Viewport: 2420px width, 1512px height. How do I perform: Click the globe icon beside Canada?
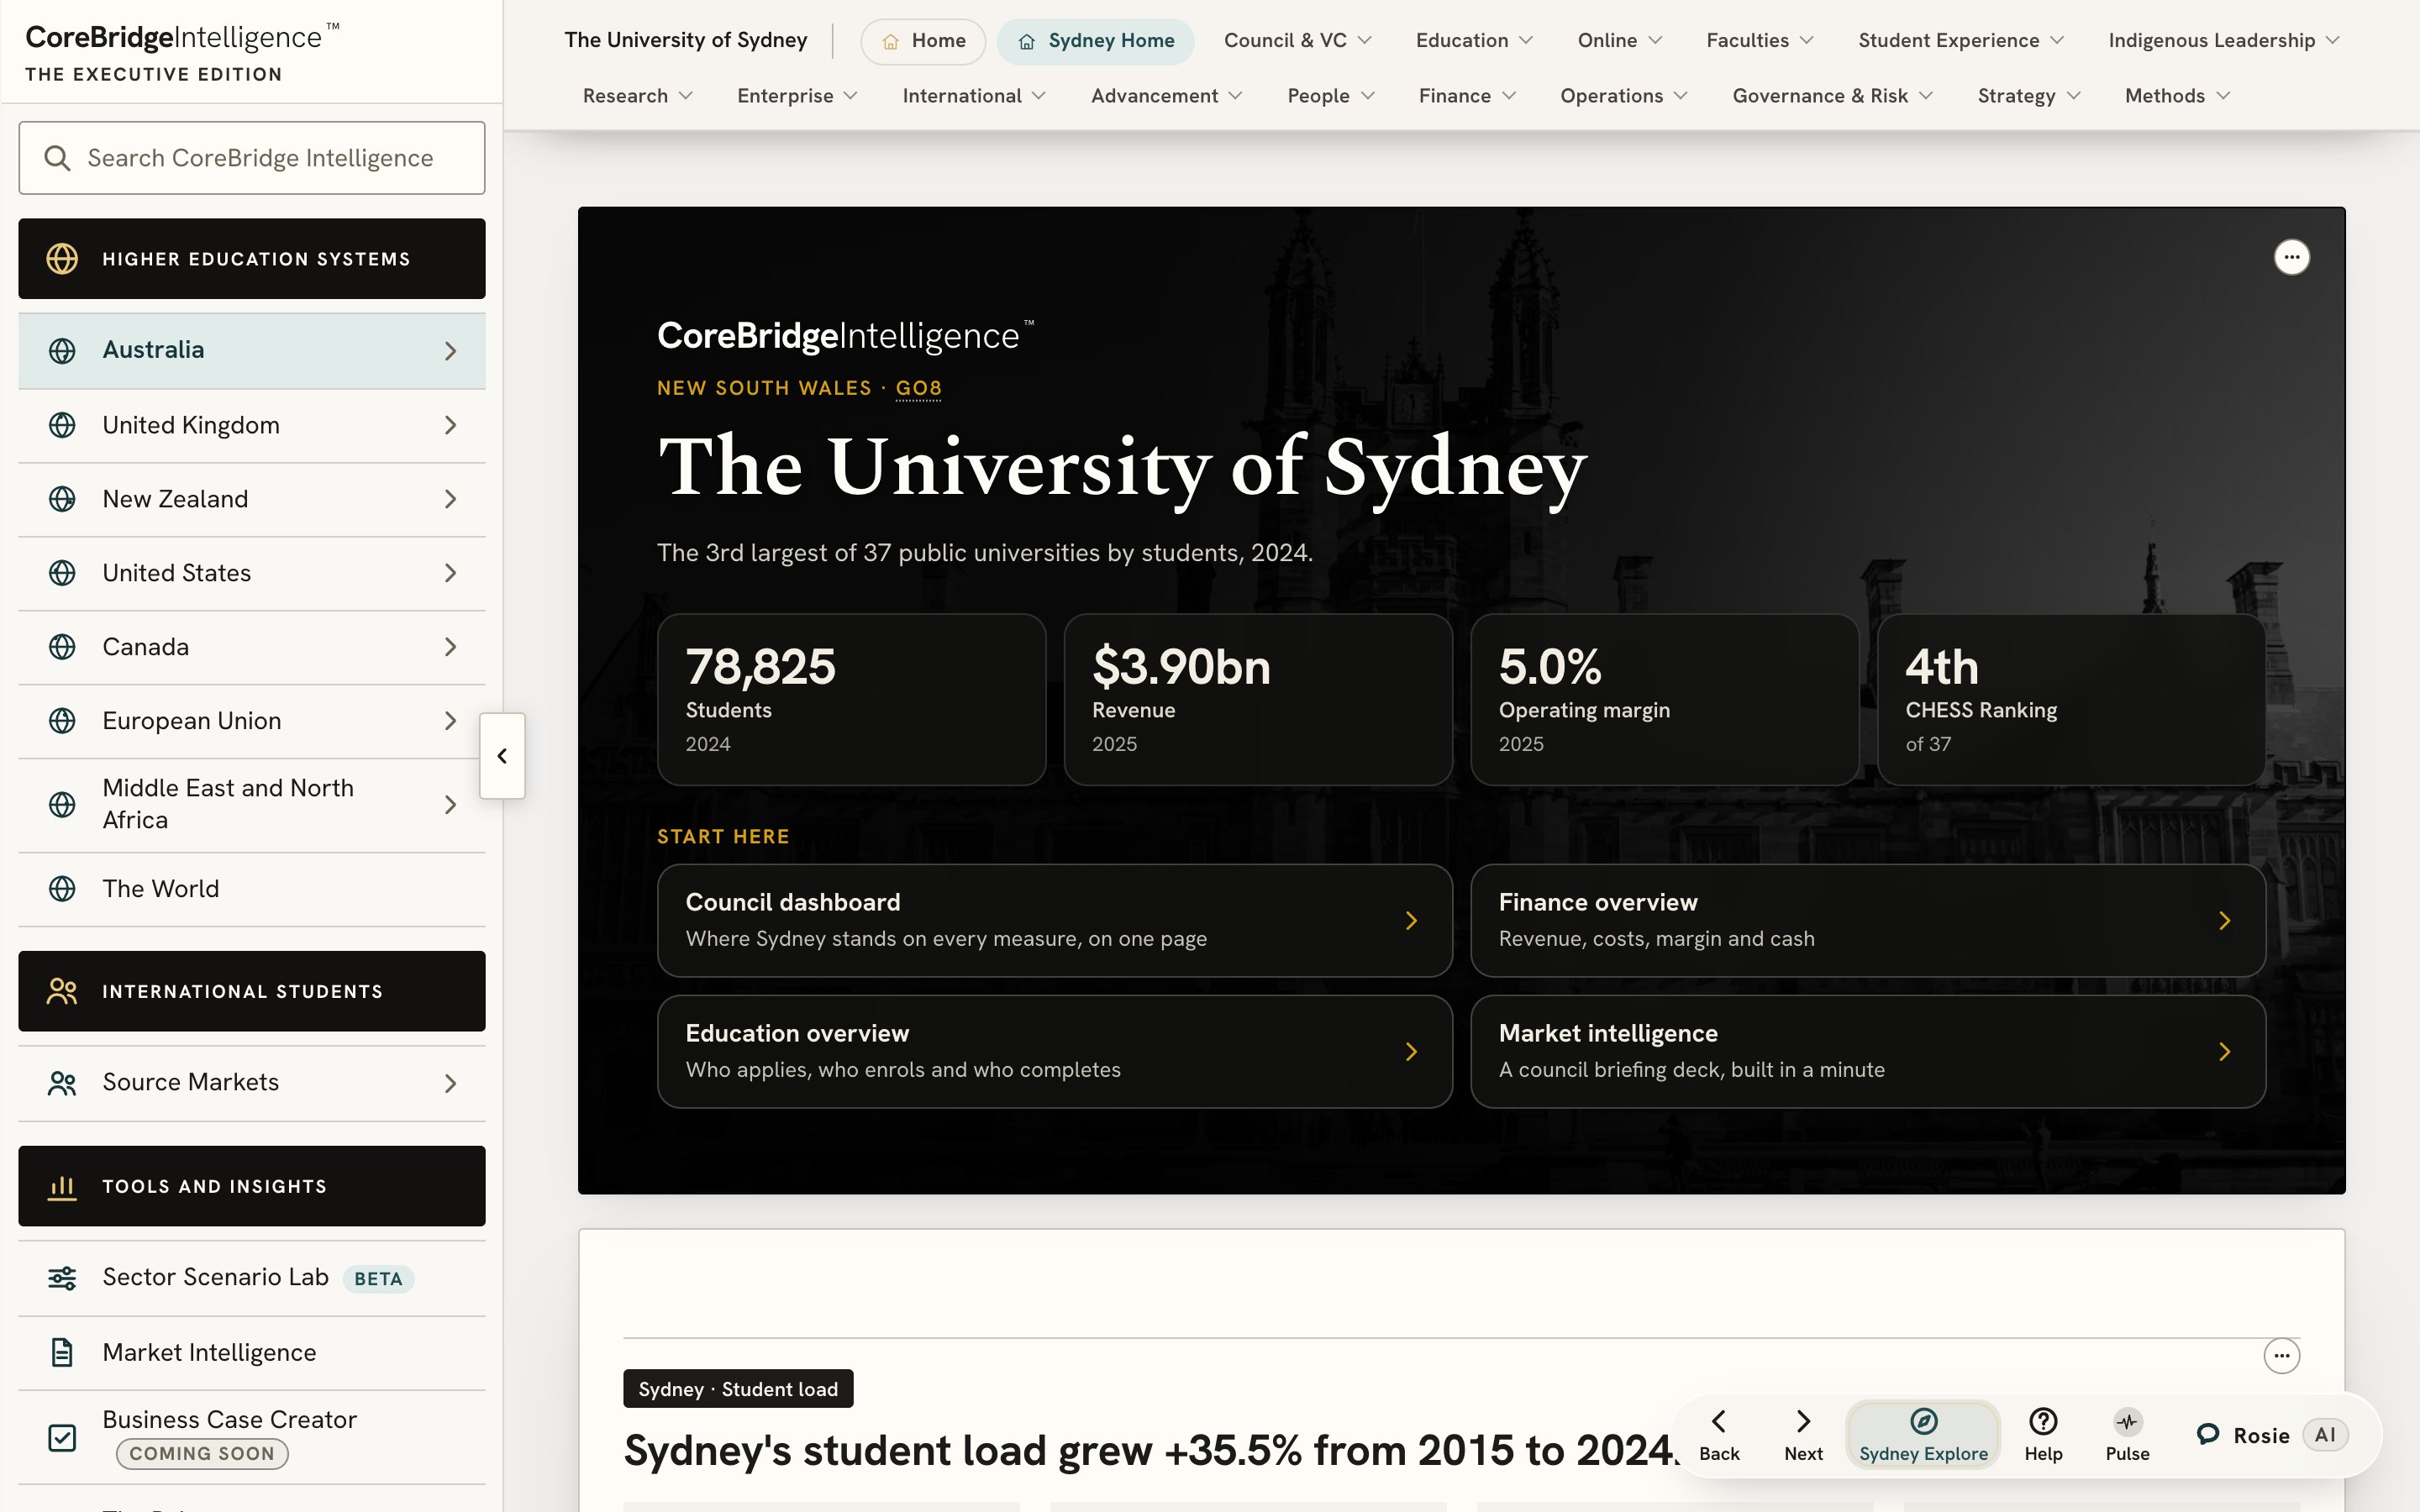(x=62, y=647)
